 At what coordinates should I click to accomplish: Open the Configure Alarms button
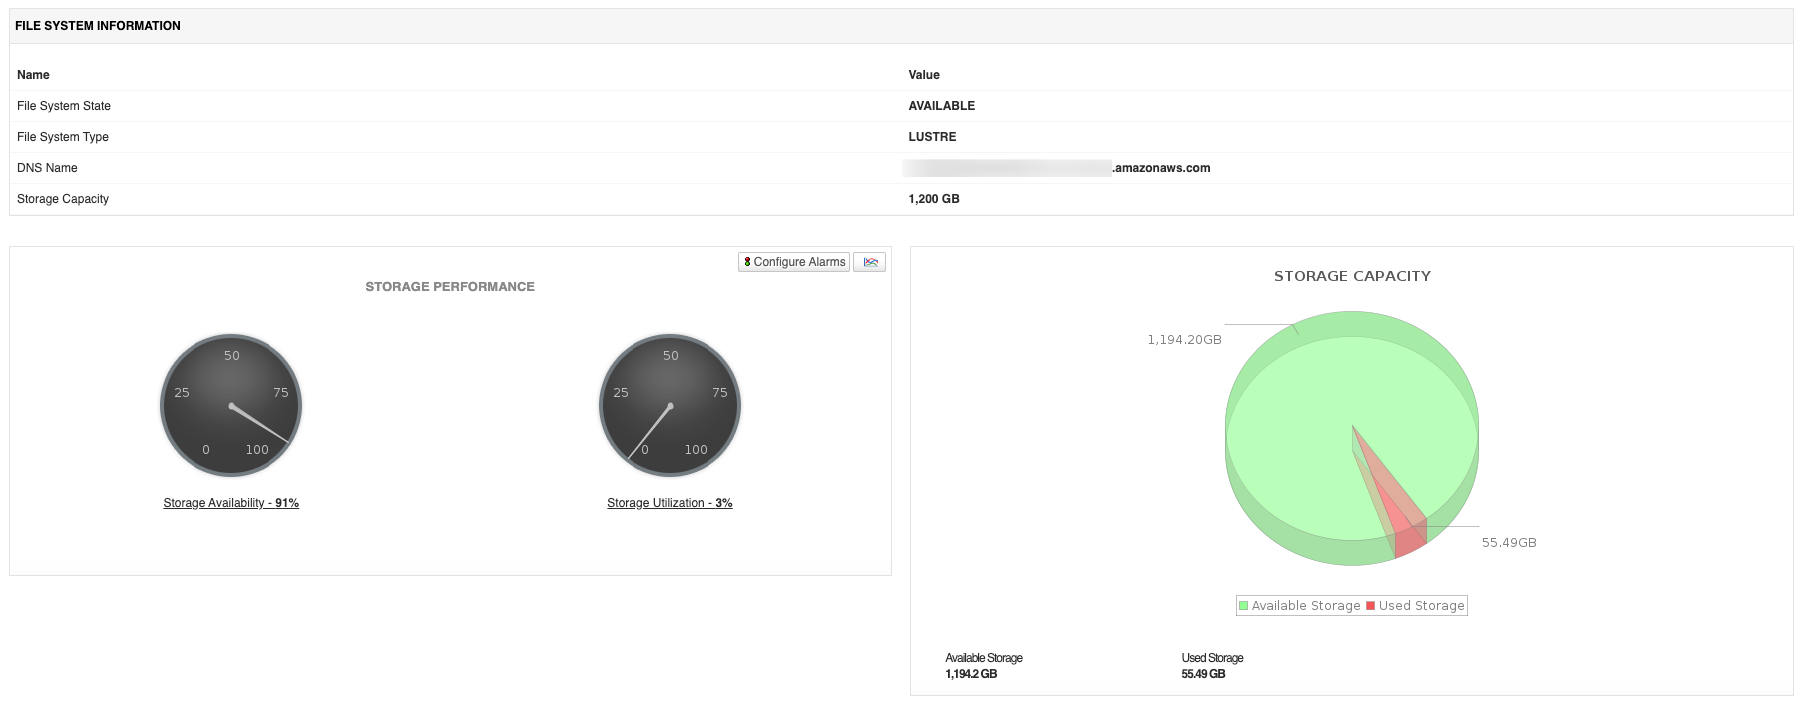794,262
